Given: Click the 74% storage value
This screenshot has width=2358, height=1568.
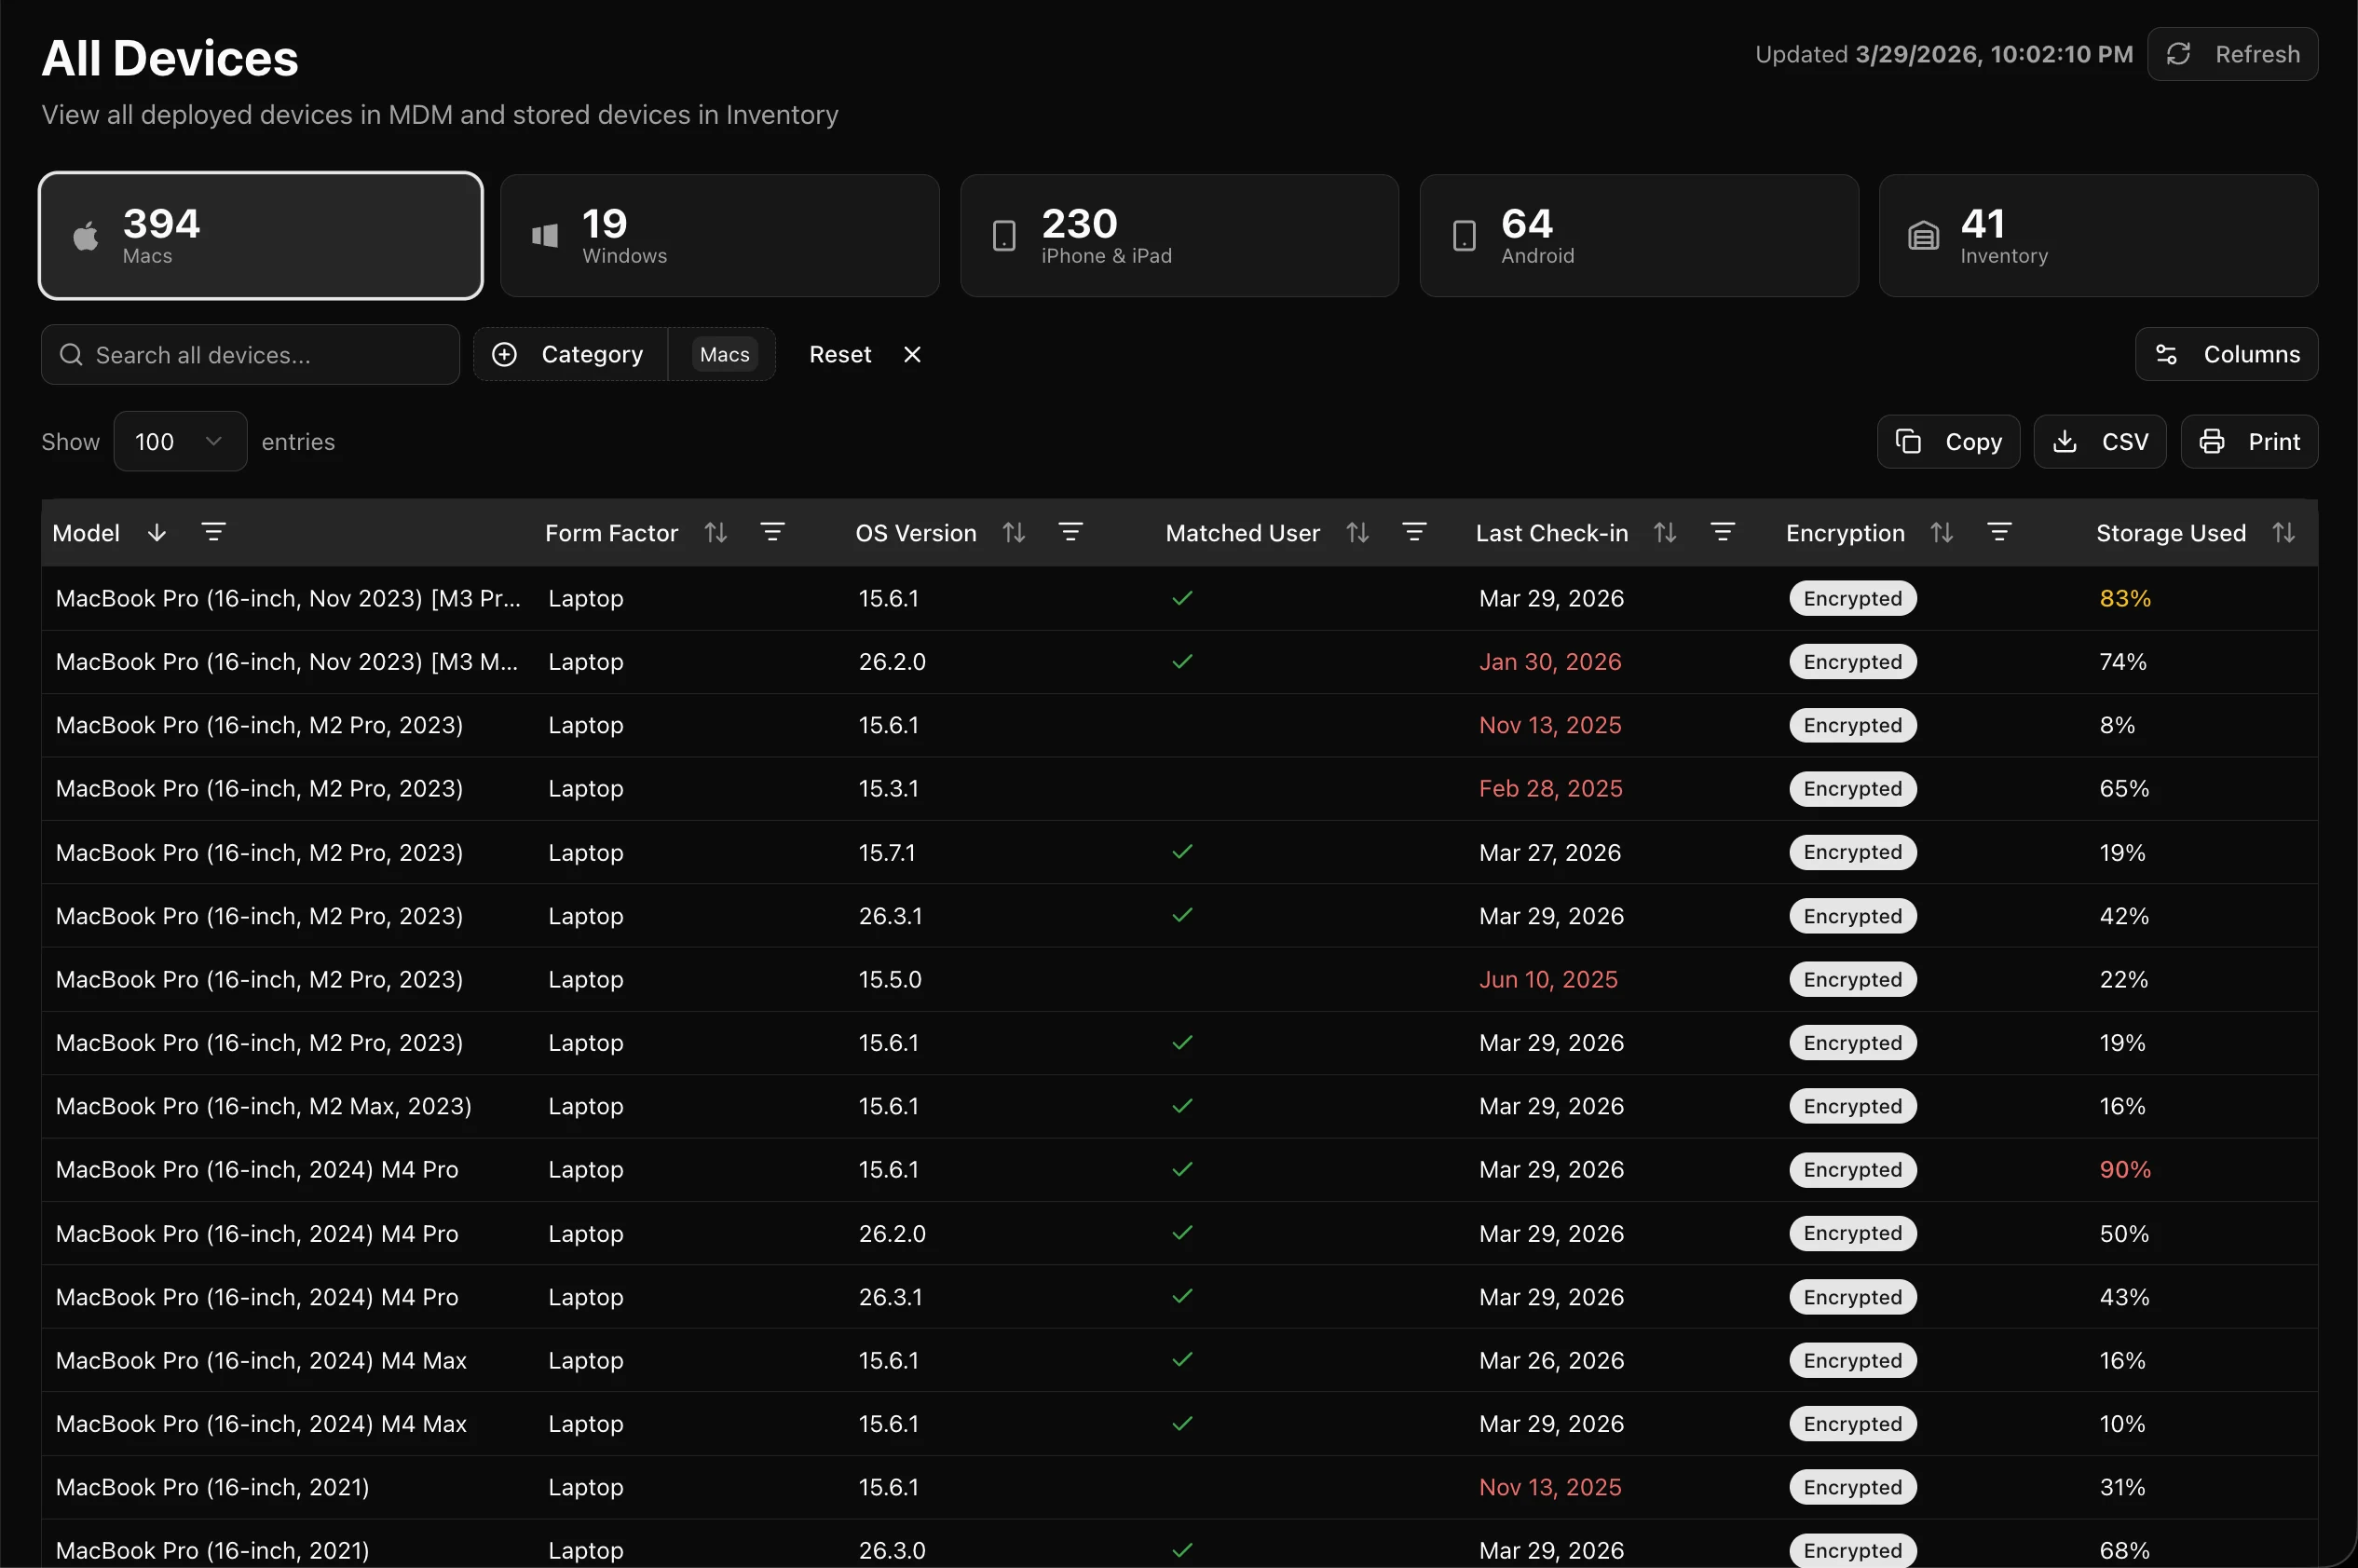Looking at the screenshot, I should (x=2123, y=662).
